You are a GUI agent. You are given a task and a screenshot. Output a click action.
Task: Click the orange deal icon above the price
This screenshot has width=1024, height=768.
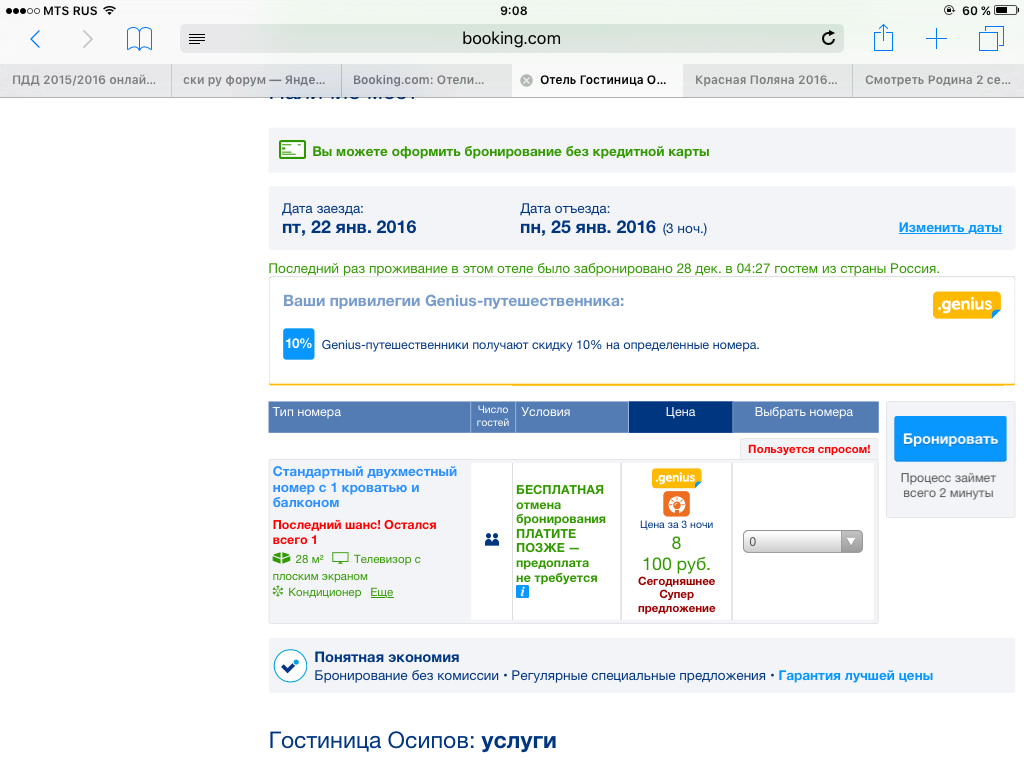click(677, 504)
